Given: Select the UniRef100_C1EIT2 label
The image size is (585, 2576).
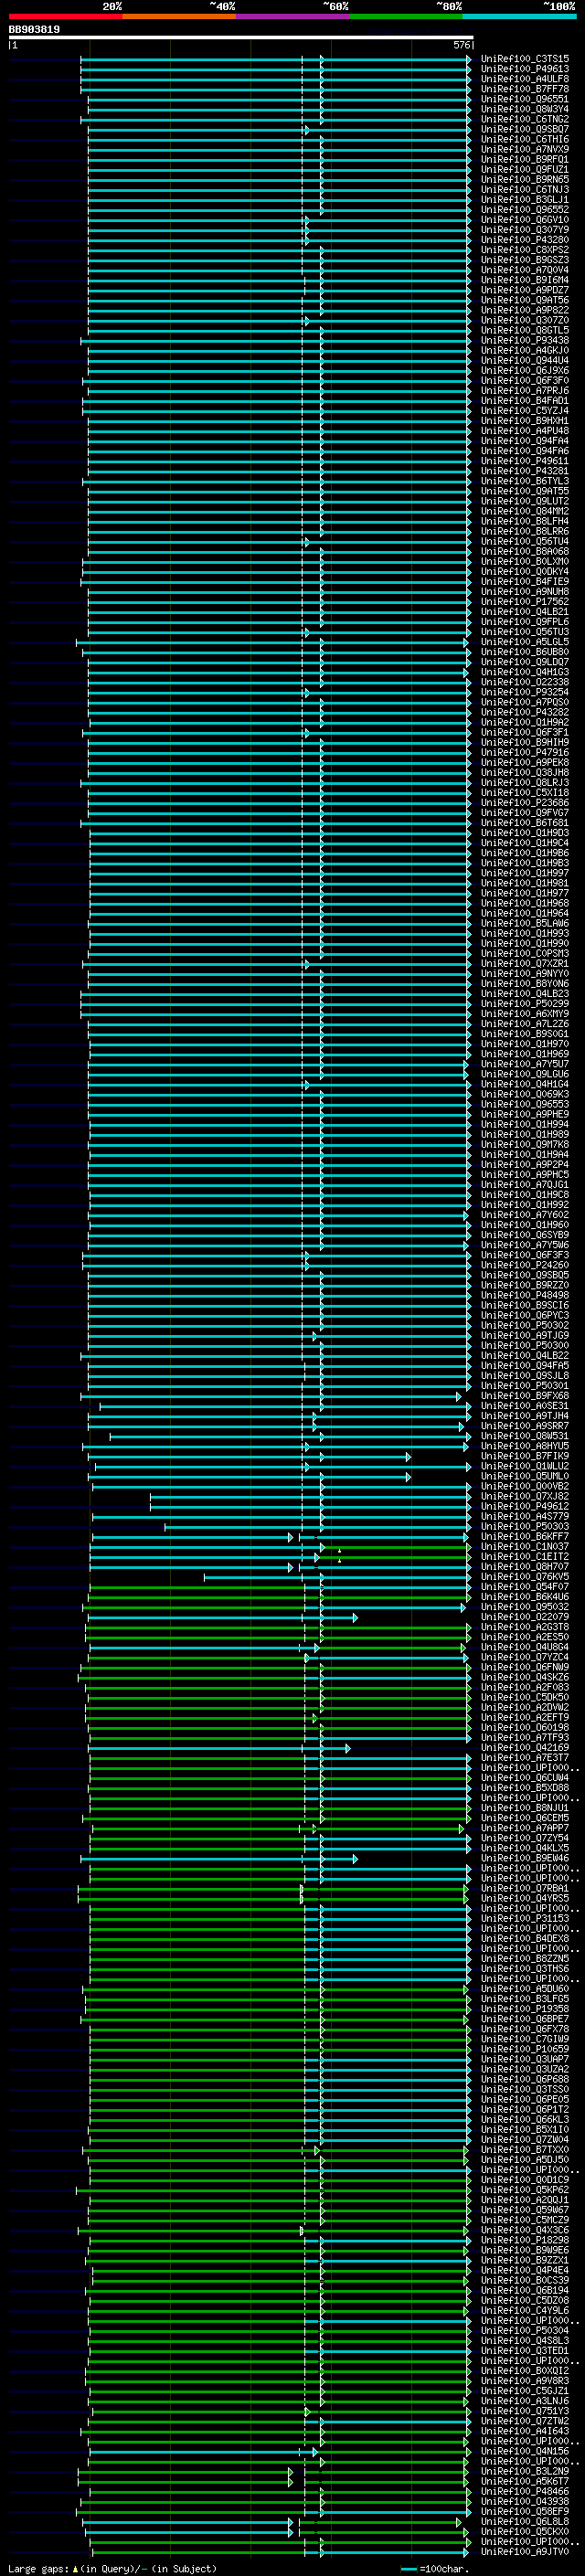Looking at the screenshot, I should pos(525,1557).
